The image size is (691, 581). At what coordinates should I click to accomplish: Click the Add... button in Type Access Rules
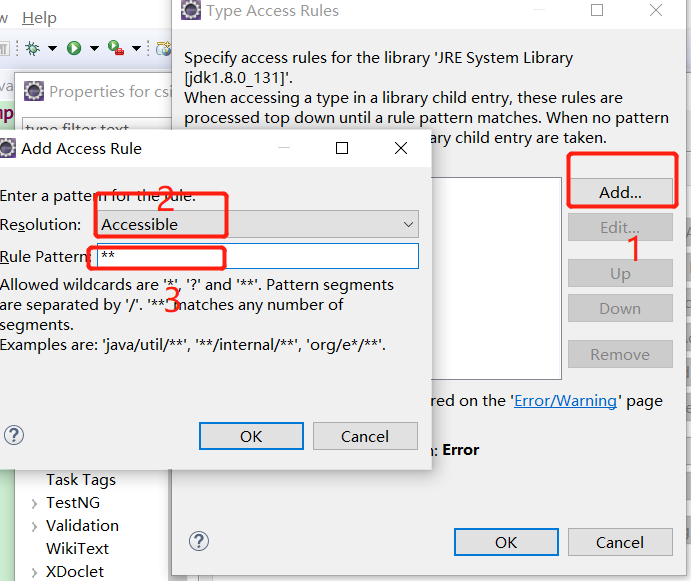tap(620, 192)
